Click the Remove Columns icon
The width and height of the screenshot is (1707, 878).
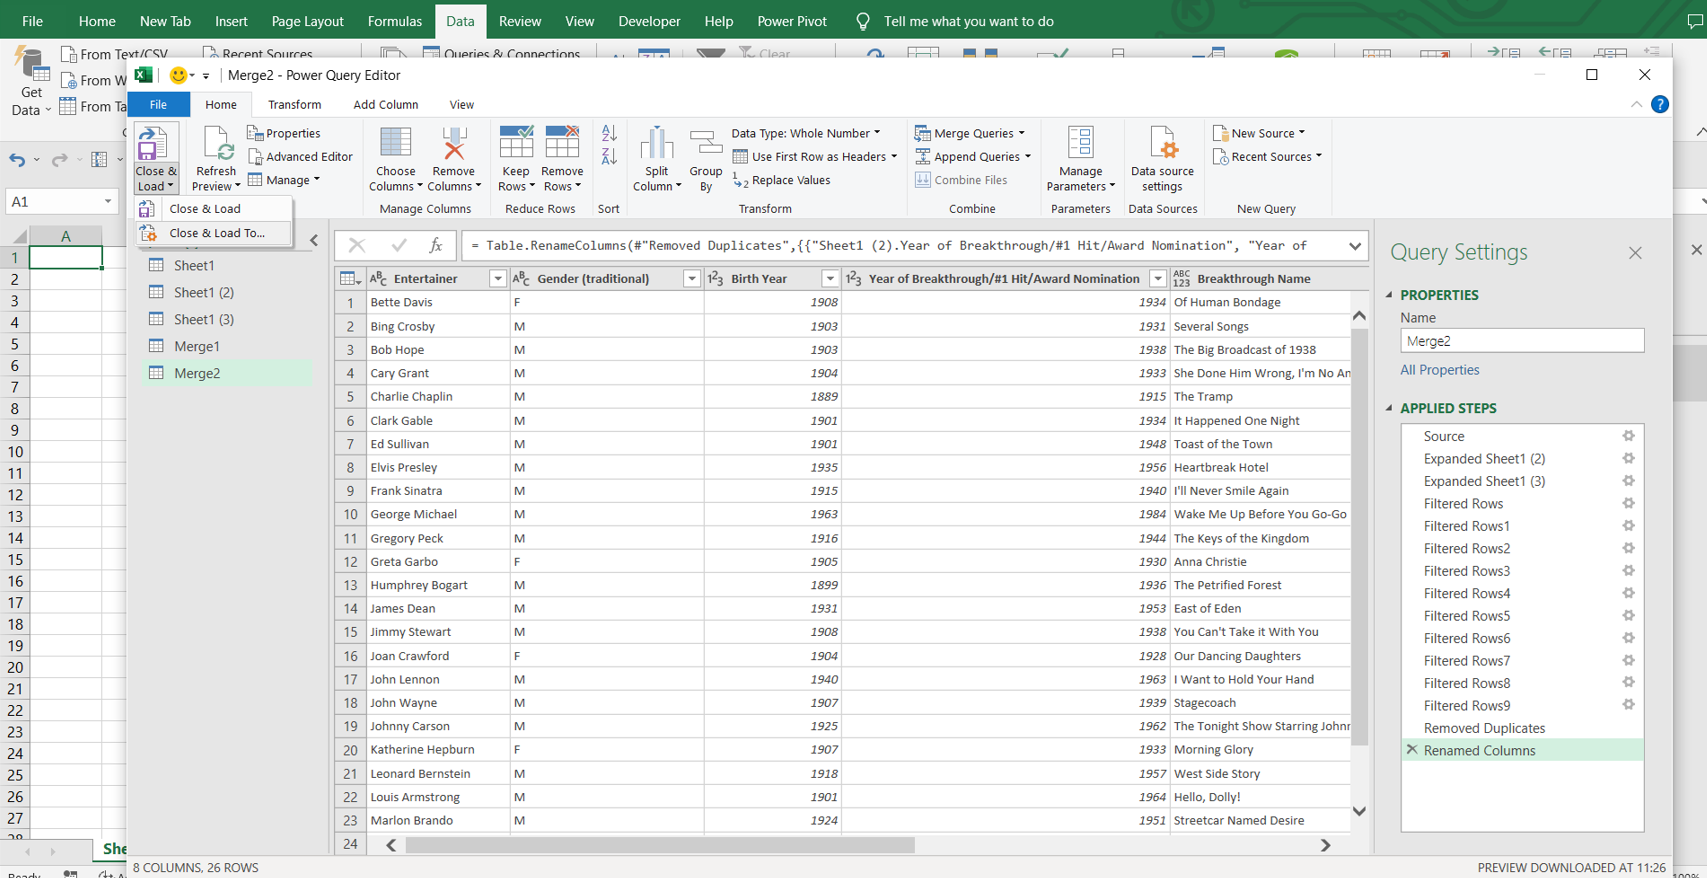click(x=454, y=145)
